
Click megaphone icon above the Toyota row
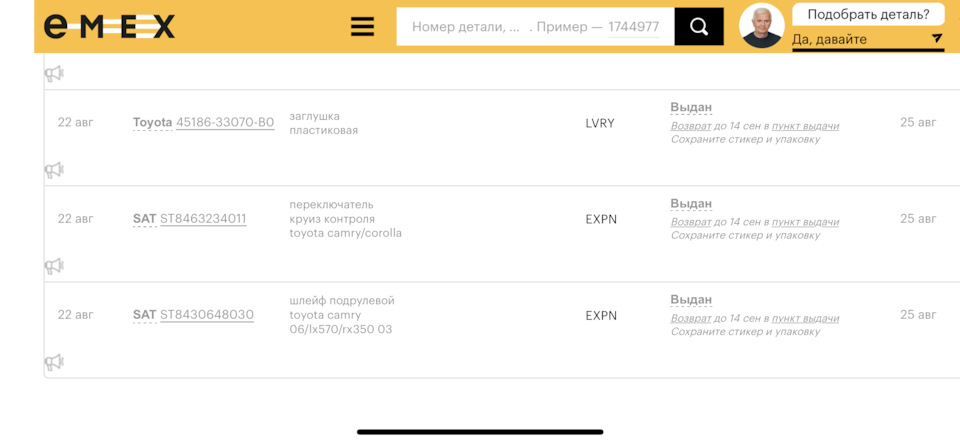coord(54,74)
